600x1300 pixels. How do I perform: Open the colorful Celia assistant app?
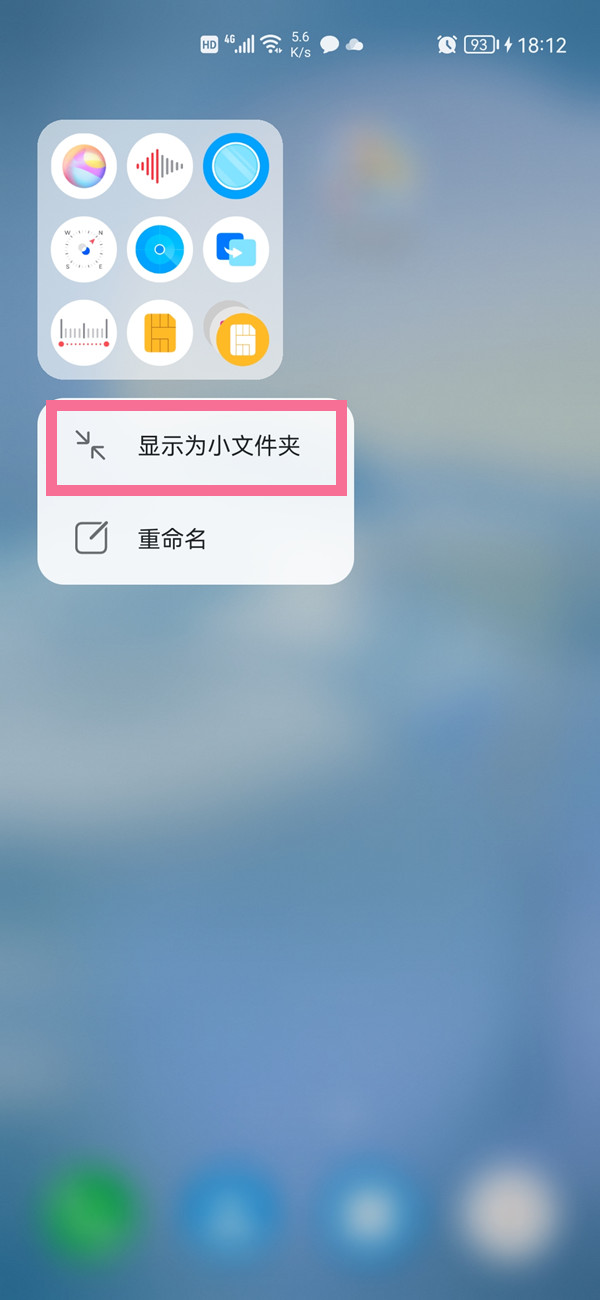tap(84, 166)
